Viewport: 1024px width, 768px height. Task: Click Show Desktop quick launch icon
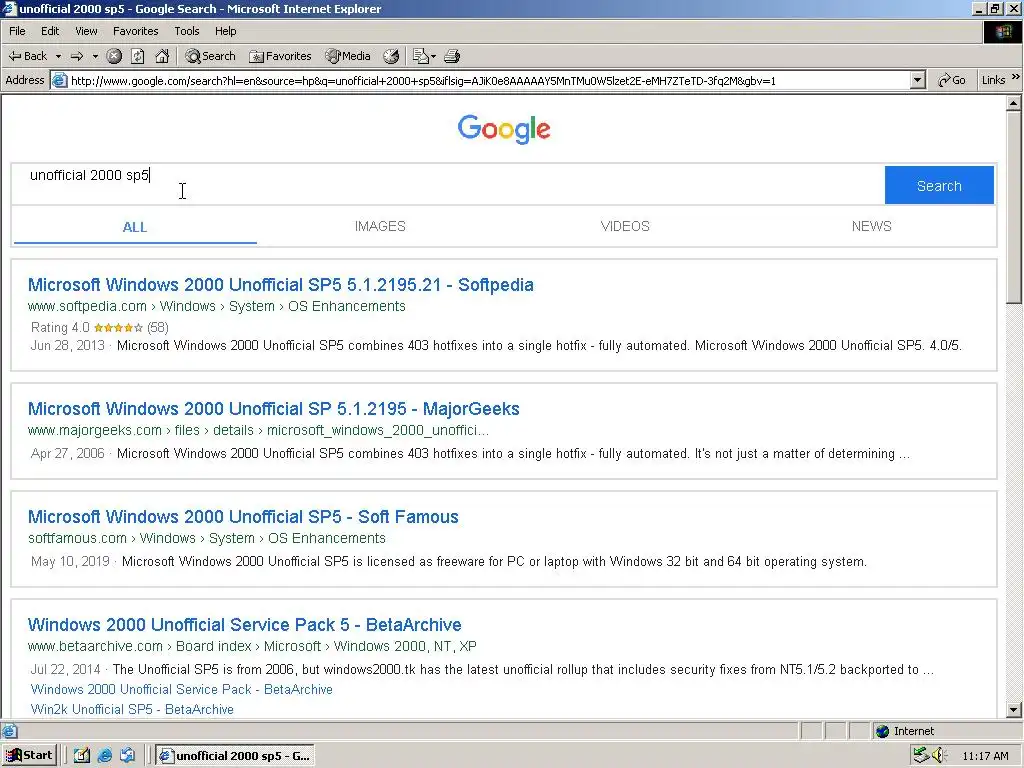[81, 756]
